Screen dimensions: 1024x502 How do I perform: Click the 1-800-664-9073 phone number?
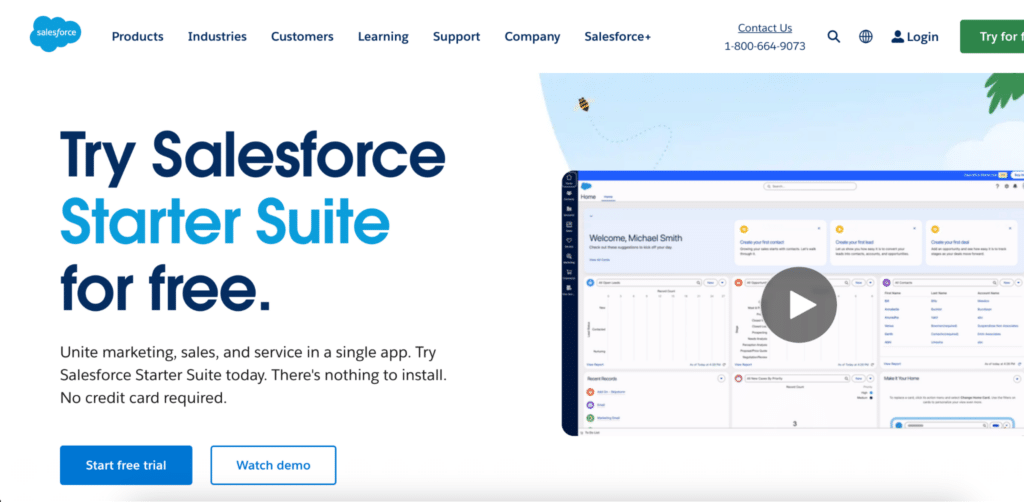tap(765, 46)
